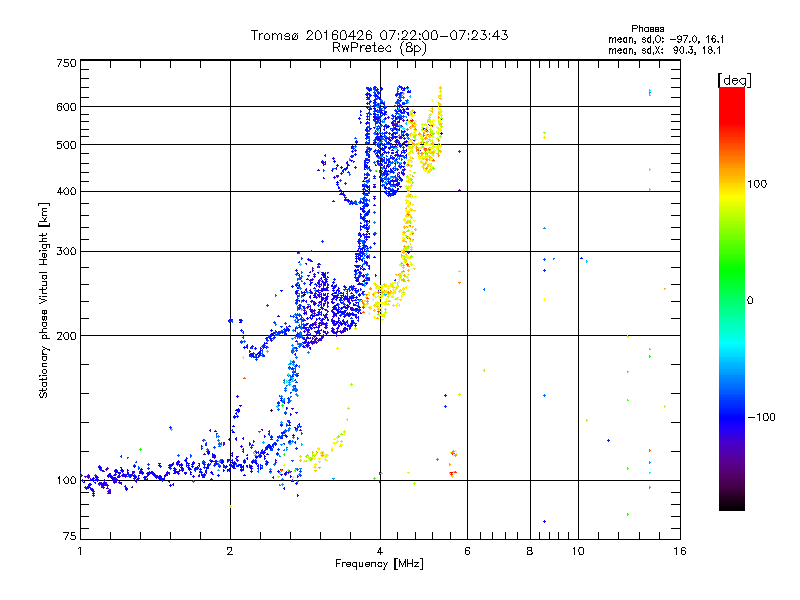Click the y-axis tick label '500'
This screenshot has width=800, height=600.
(66, 145)
